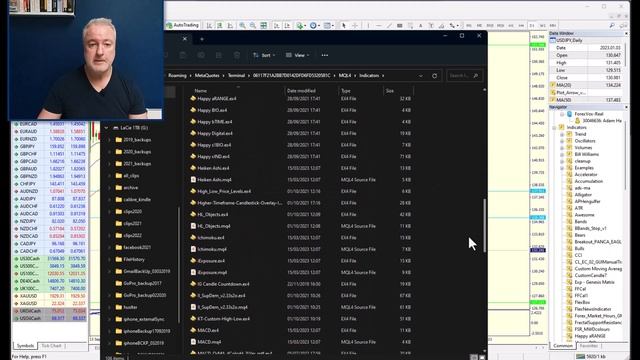The image size is (640, 360).
Task: Open the three-dot more options menu in Explorer
Action: coord(324,55)
